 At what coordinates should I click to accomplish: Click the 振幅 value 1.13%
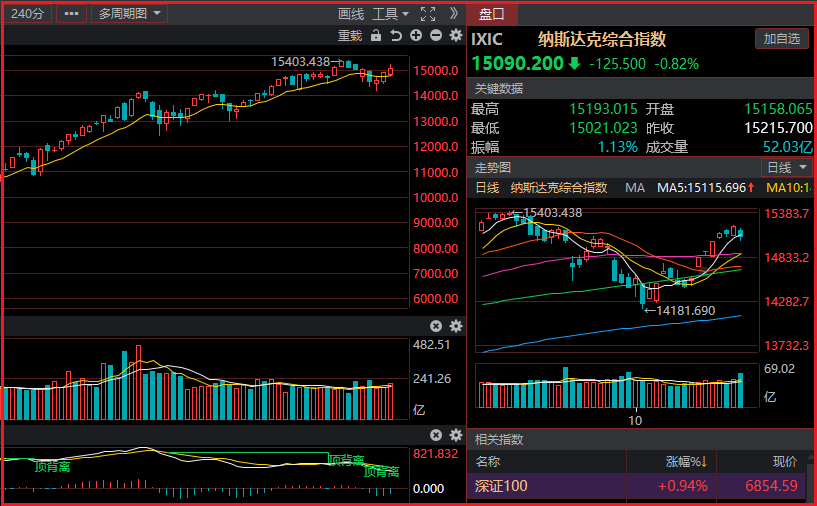[617, 147]
